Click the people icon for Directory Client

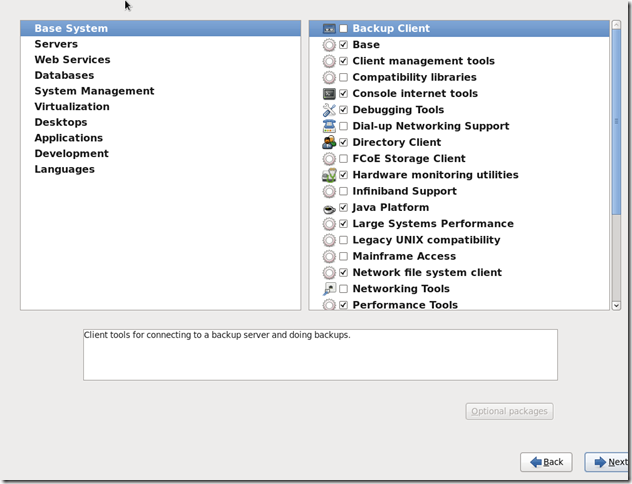tap(329, 142)
